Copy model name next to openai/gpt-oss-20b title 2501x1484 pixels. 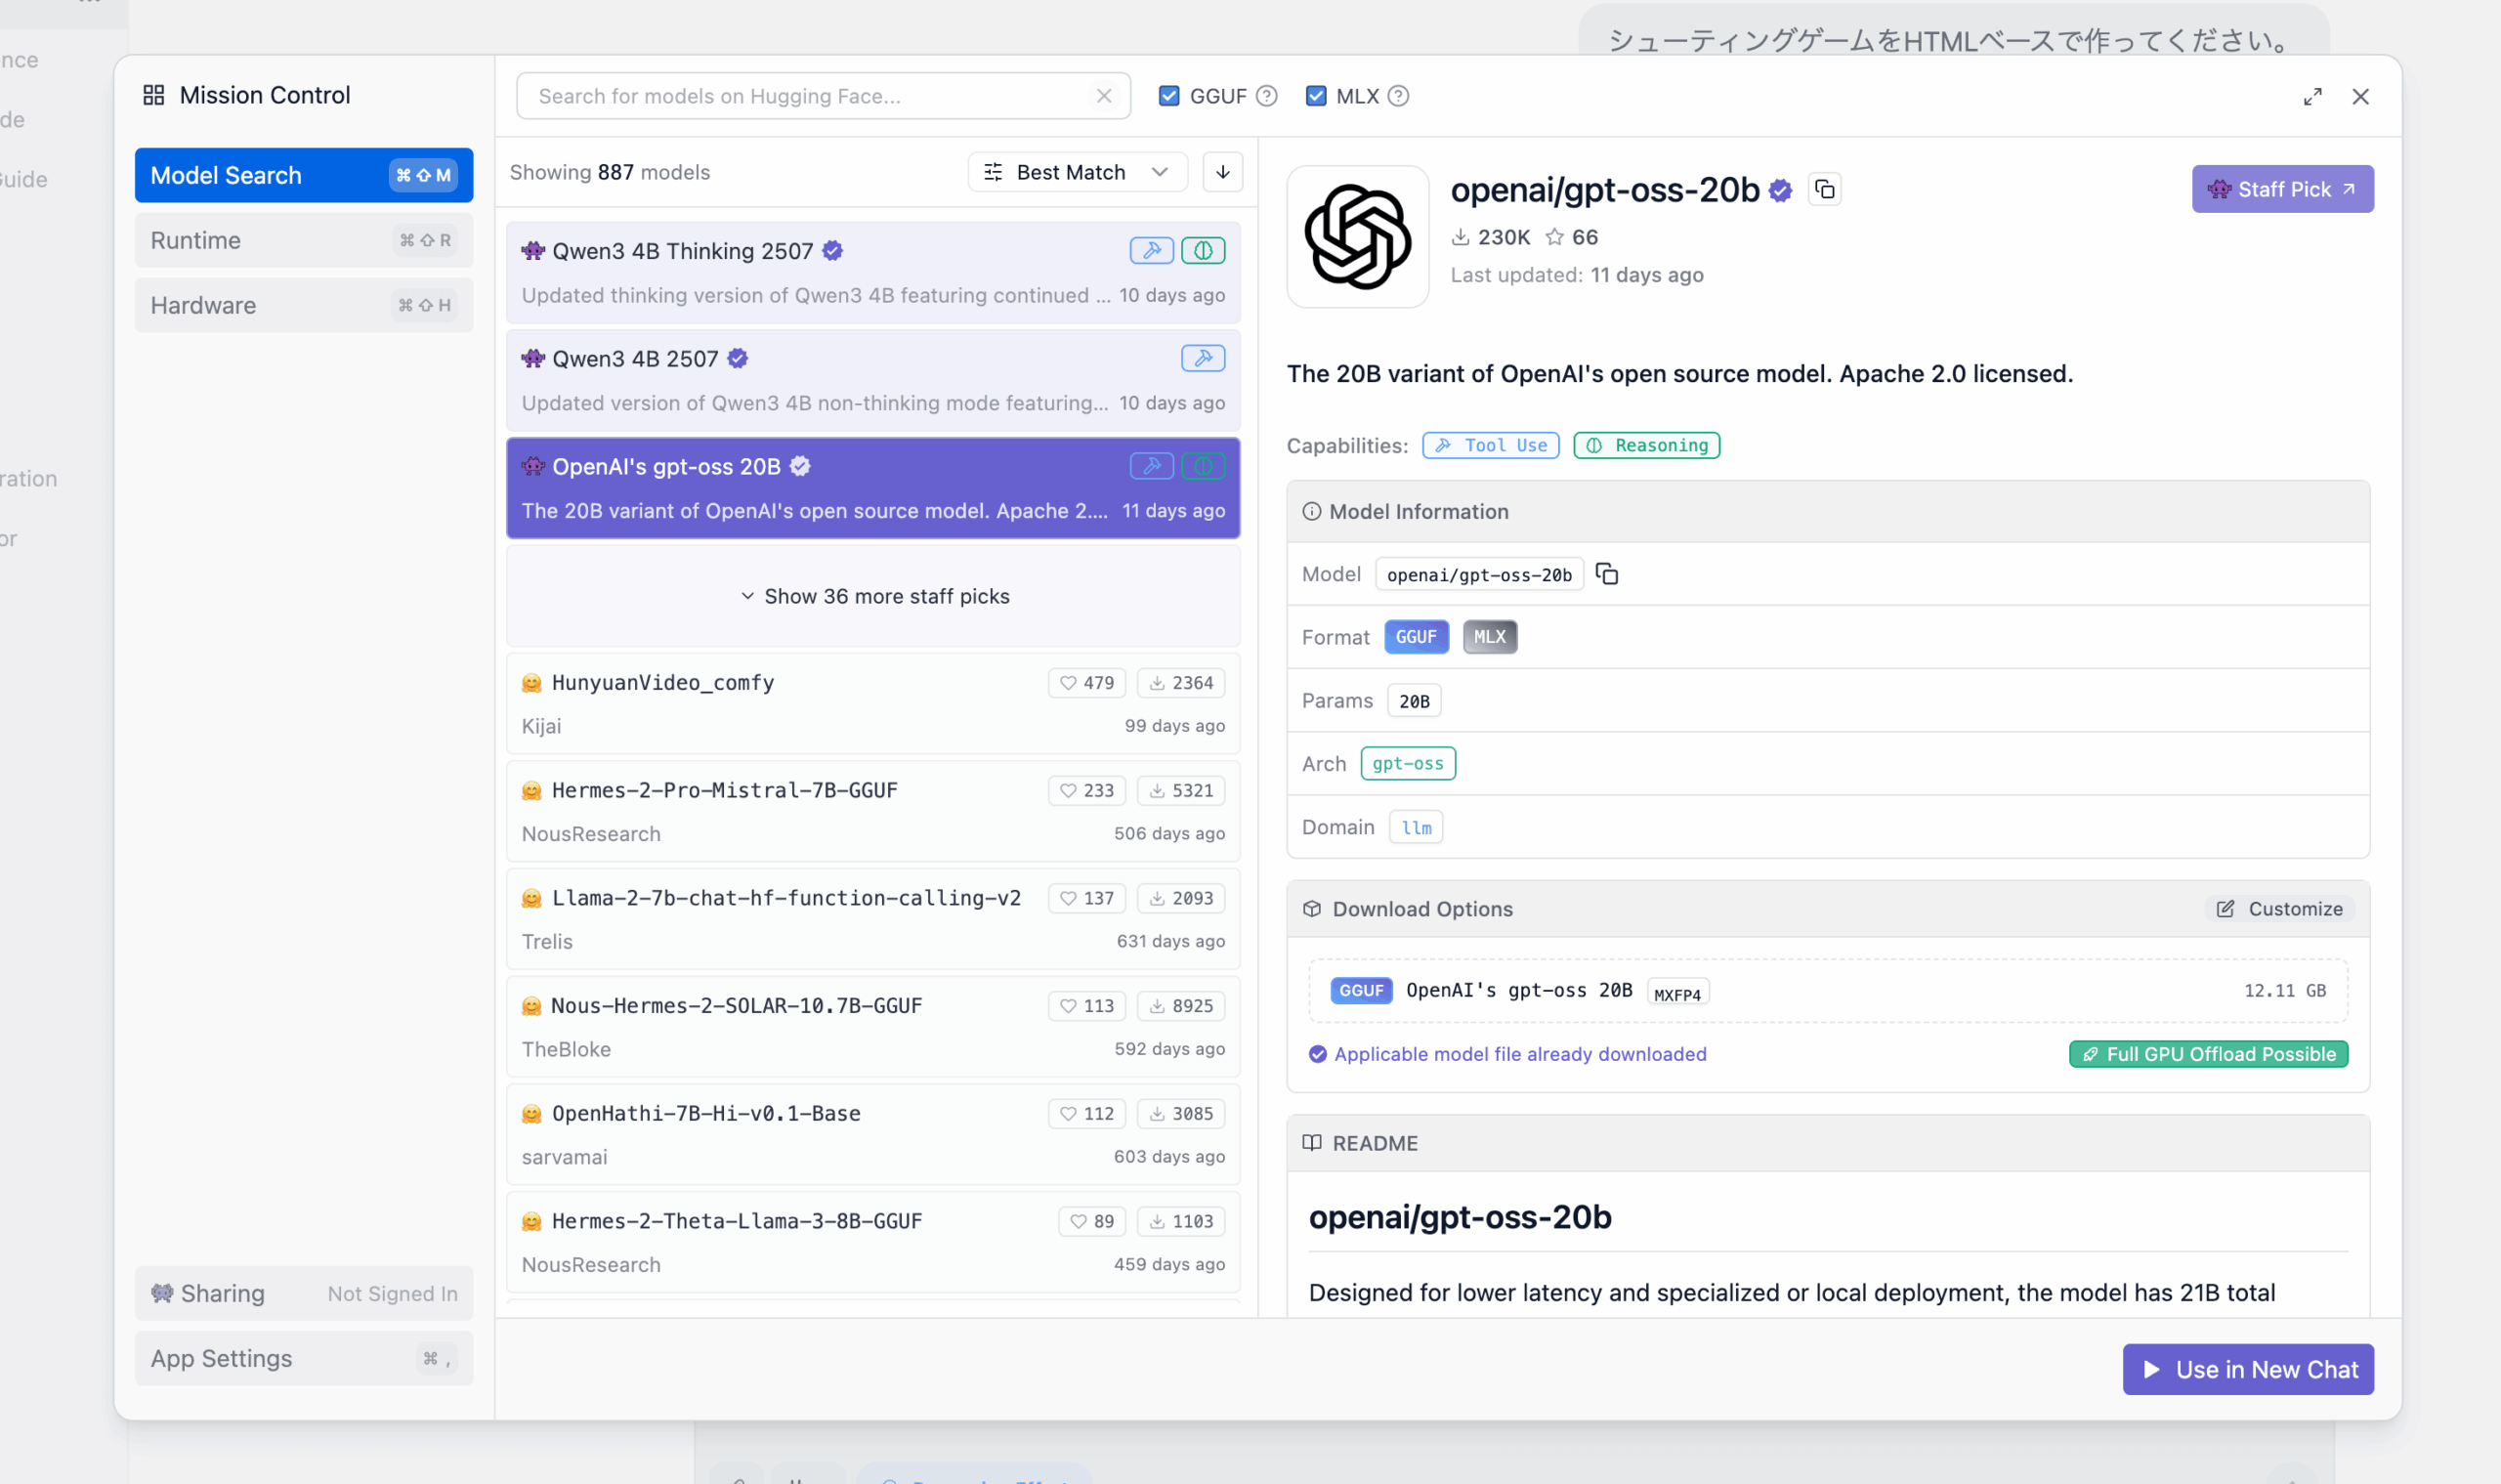tap(1824, 189)
